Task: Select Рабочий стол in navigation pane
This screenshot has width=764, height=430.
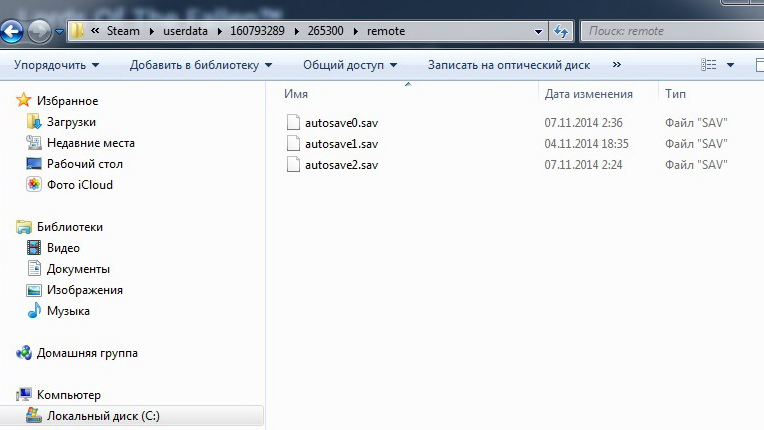Action: [x=84, y=164]
